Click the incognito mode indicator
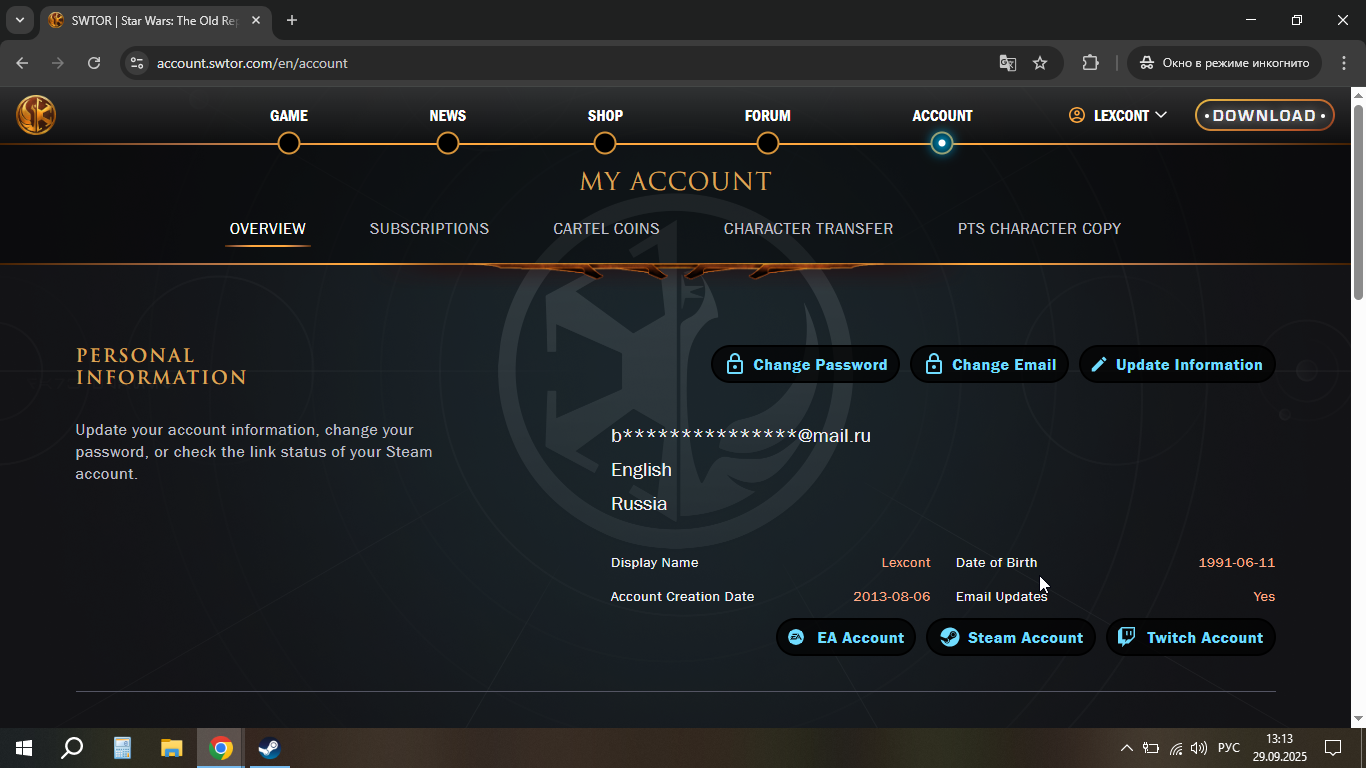 [x=1225, y=63]
